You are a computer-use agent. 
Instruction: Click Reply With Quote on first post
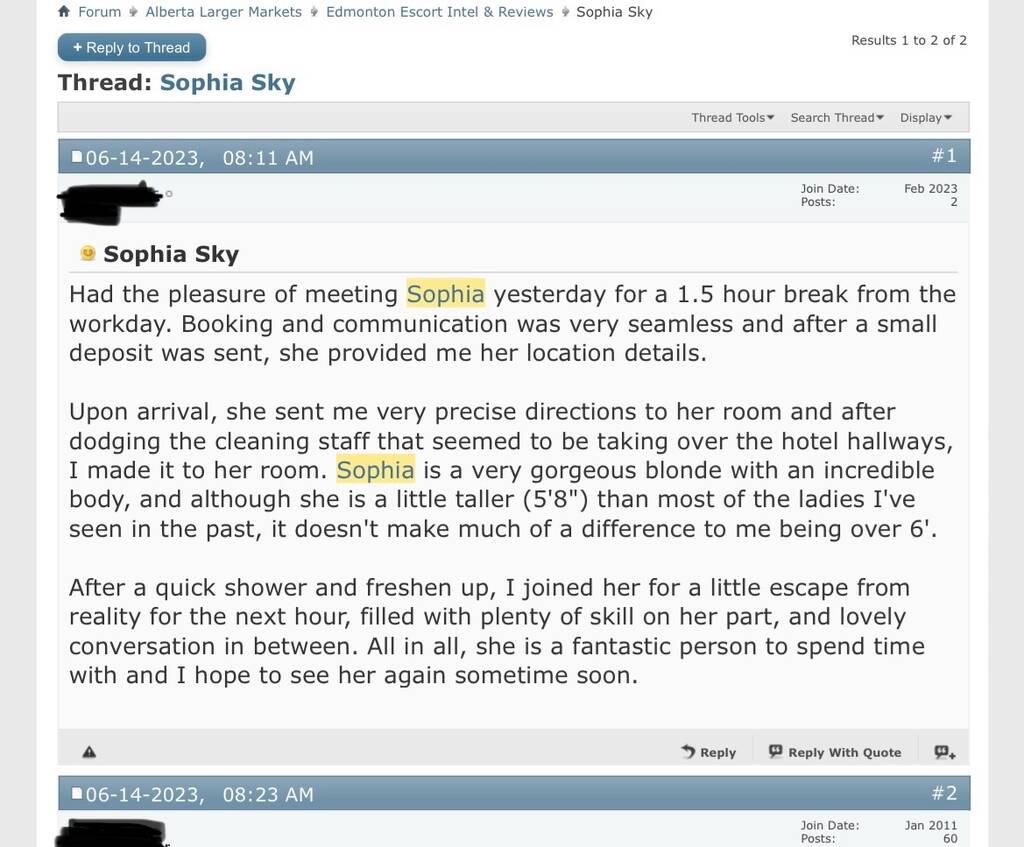pos(835,752)
